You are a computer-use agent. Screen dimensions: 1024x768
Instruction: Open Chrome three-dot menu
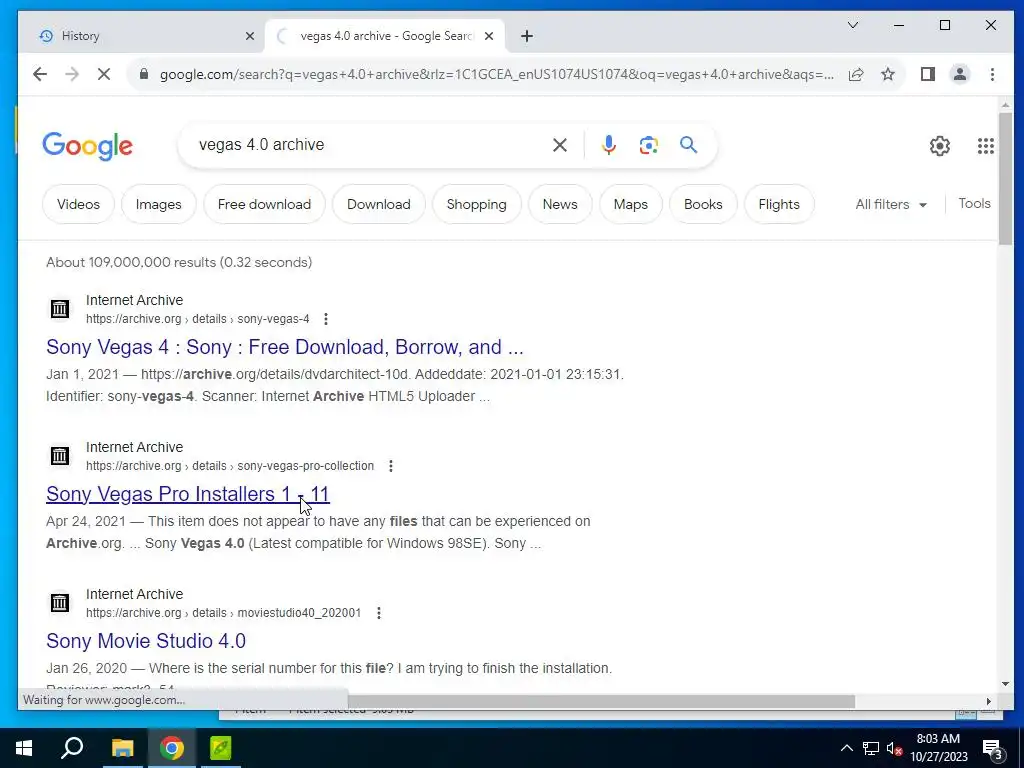992,74
